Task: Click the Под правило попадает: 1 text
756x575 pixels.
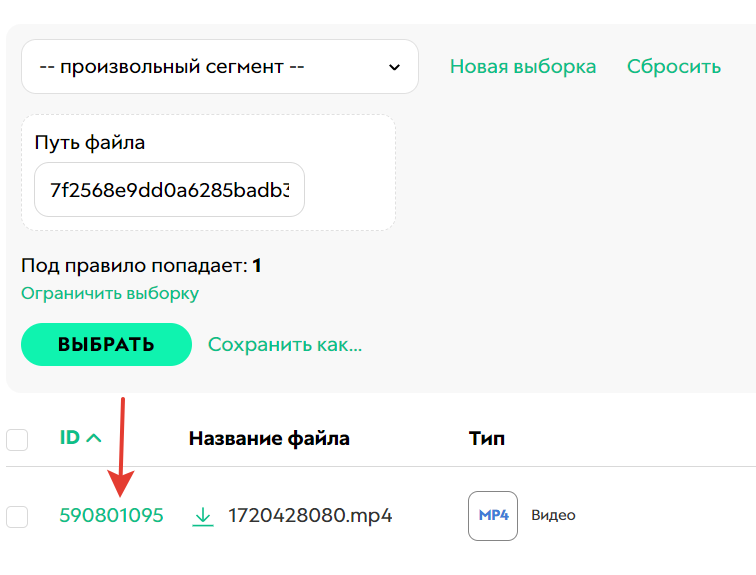Action: pyautogui.click(x=141, y=266)
